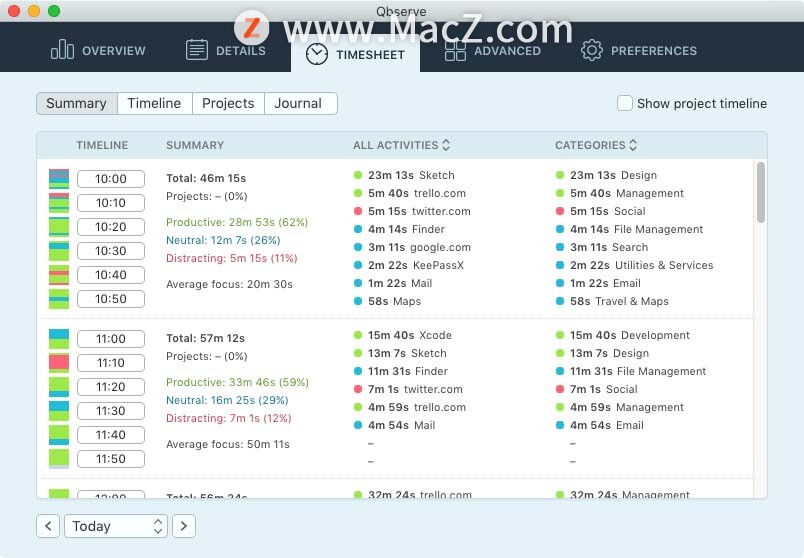The image size is (804, 558).
Task: Click the 58s Maps activity
Action: click(388, 301)
